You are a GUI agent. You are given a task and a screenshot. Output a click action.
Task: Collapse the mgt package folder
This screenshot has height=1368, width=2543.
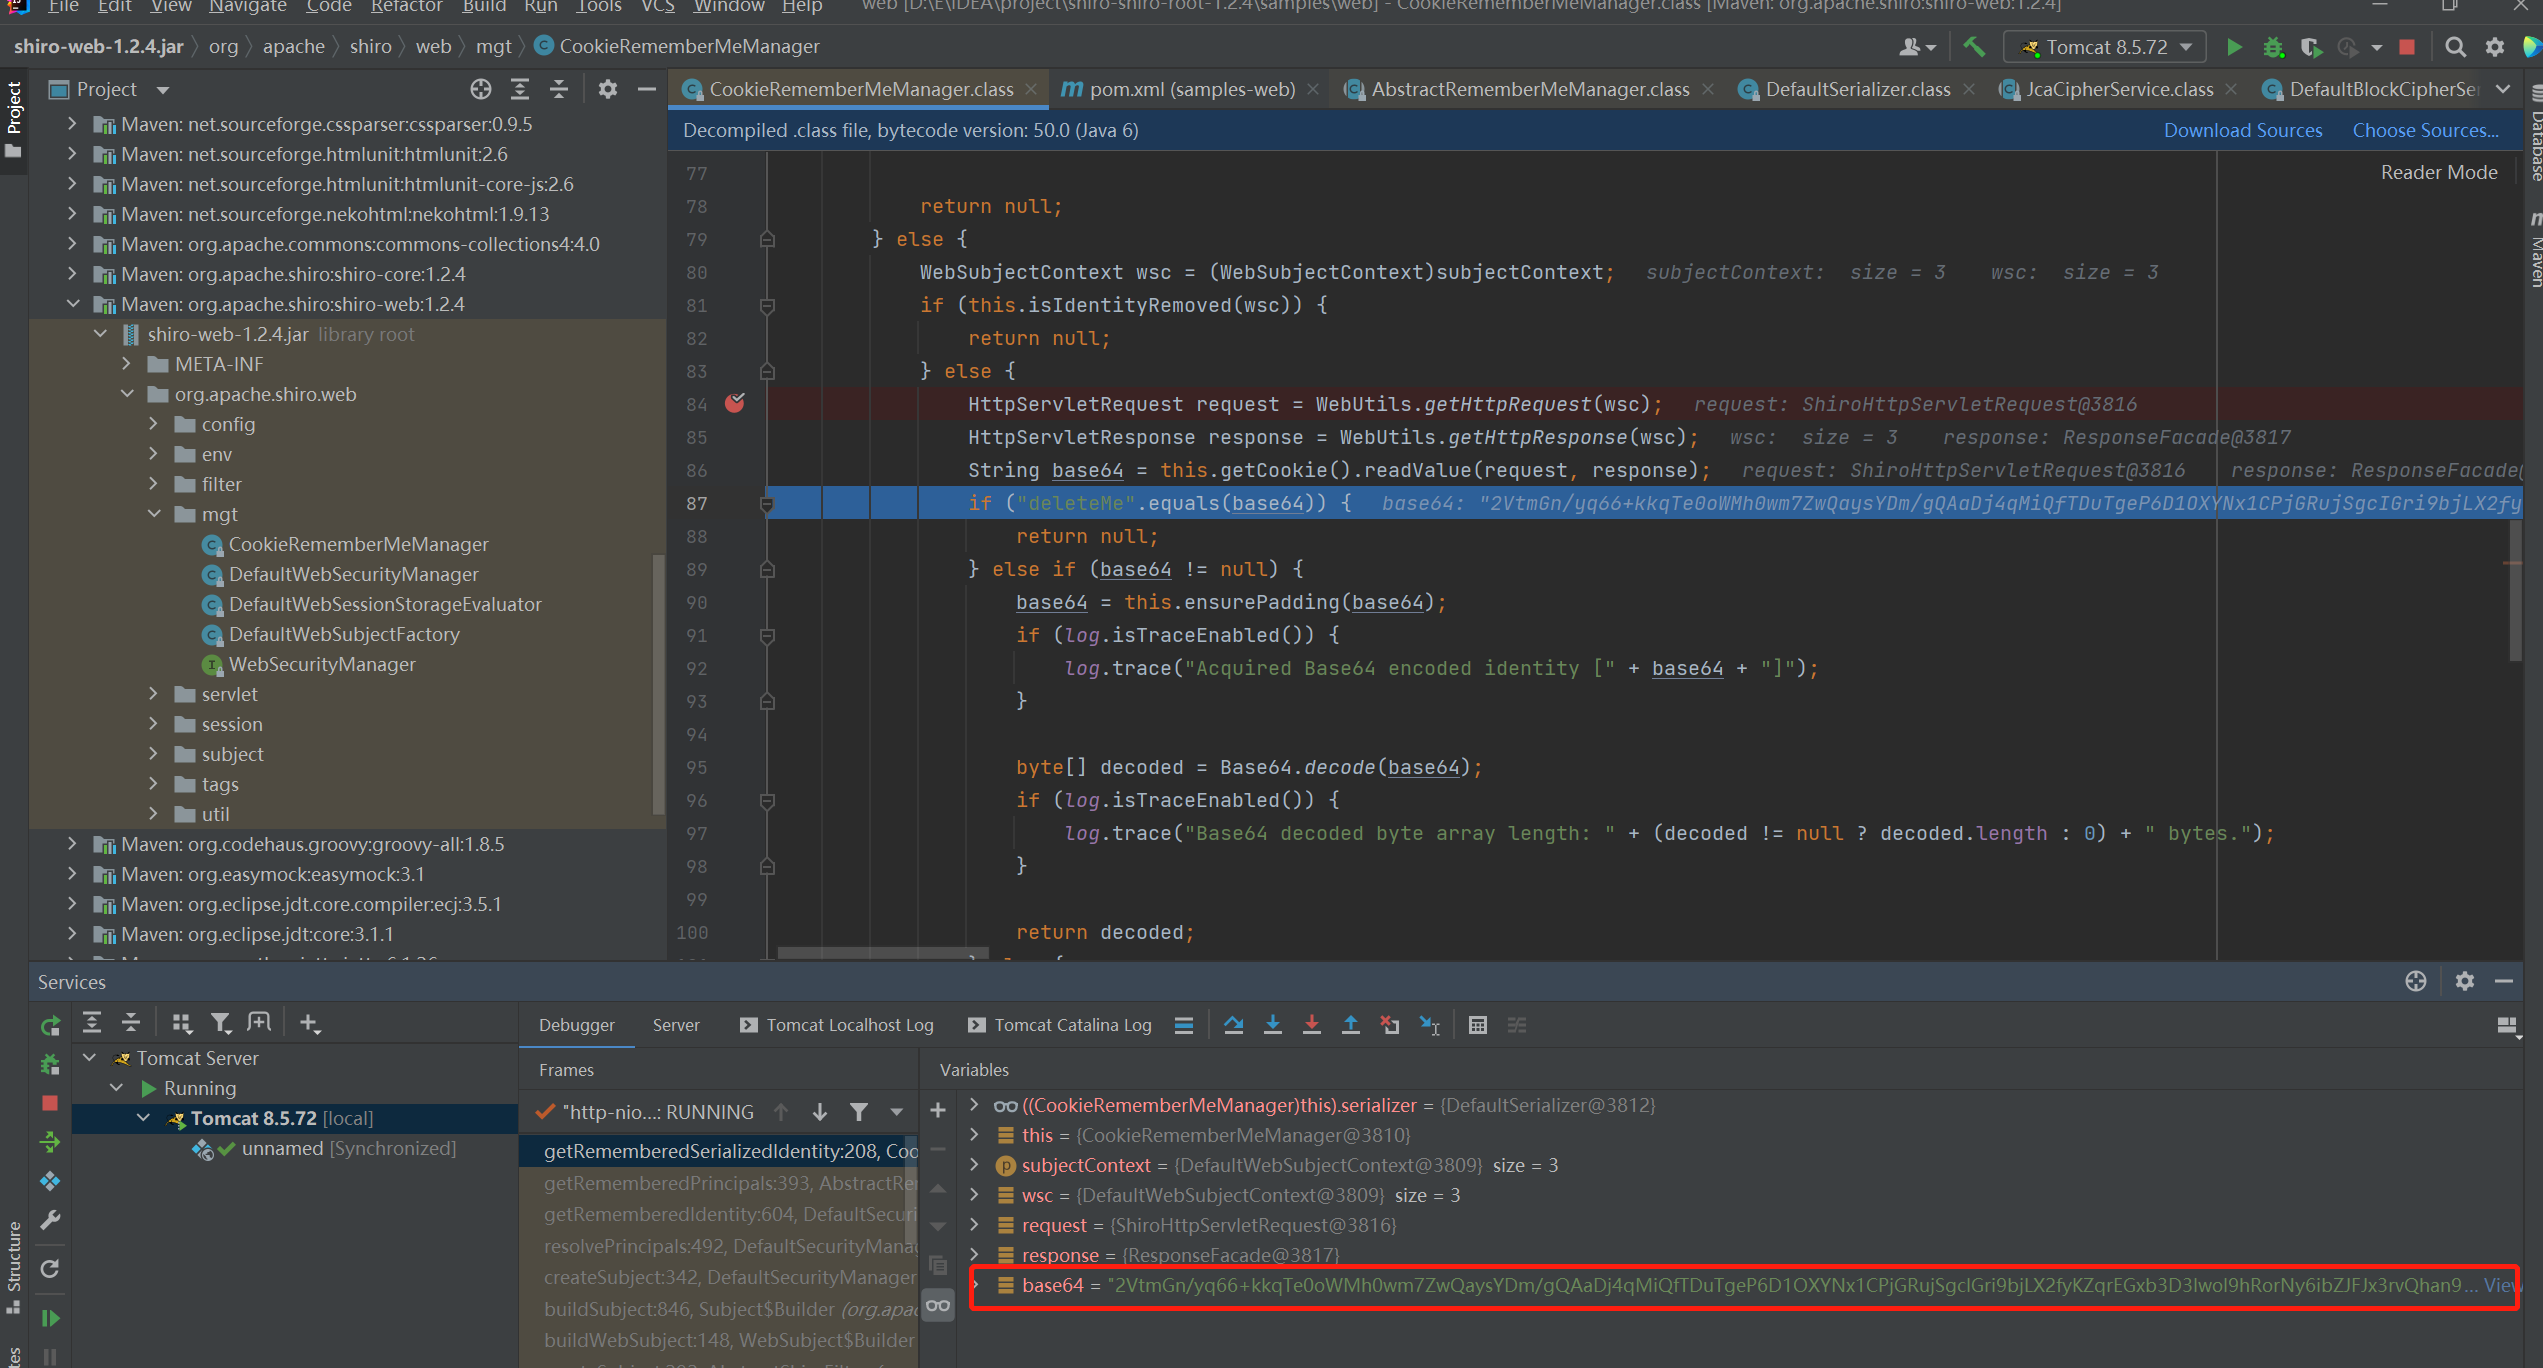pos(155,514)
